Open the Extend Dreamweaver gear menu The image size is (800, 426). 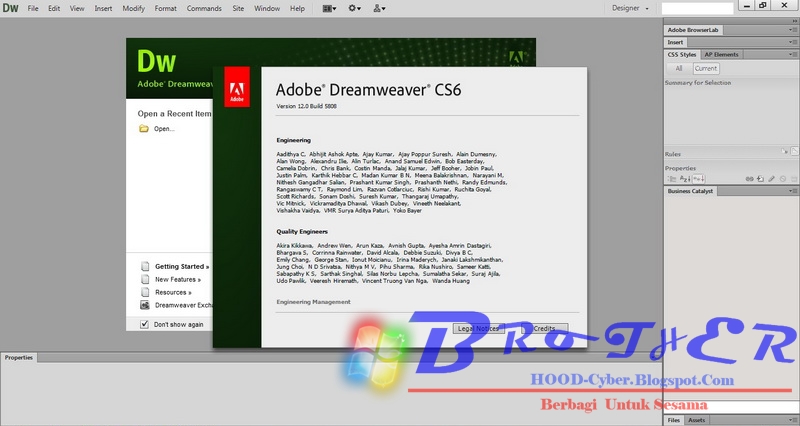tap(354, 8)
